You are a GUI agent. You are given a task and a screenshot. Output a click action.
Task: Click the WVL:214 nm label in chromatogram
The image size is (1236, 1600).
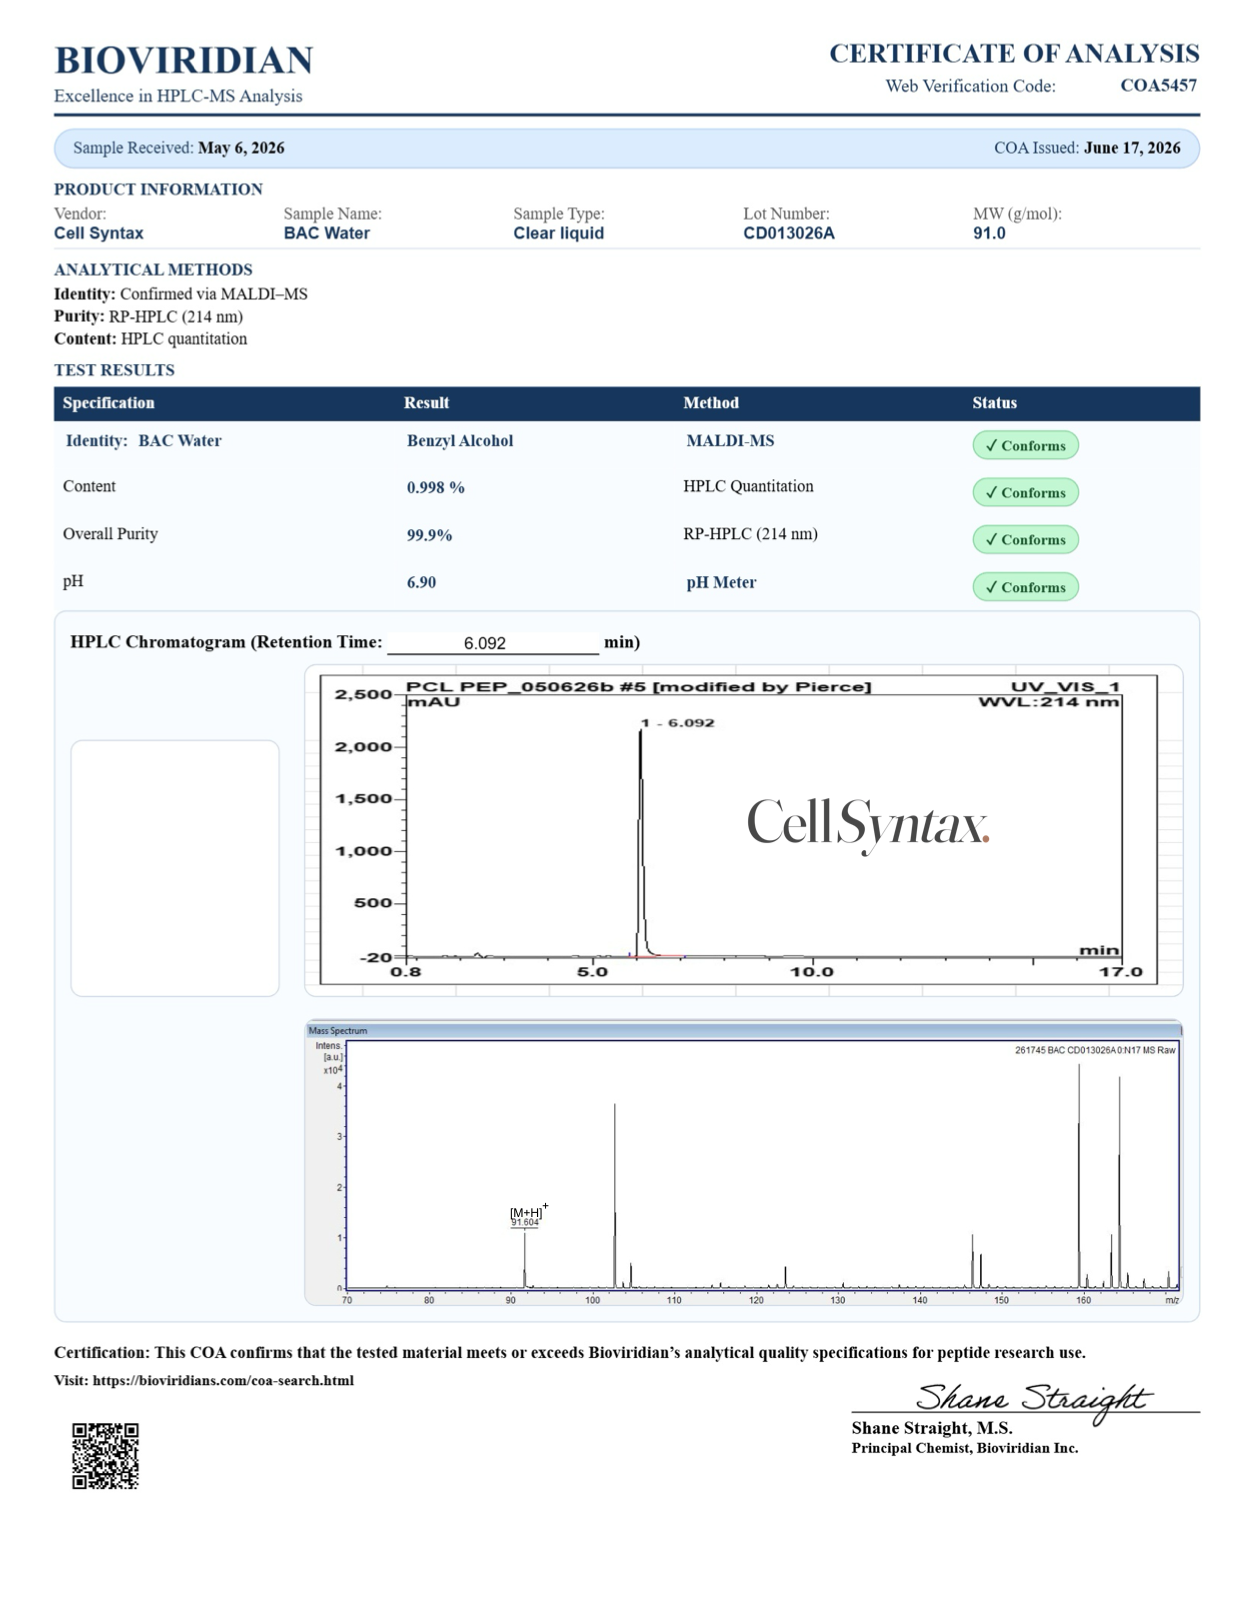[1048, 702]
